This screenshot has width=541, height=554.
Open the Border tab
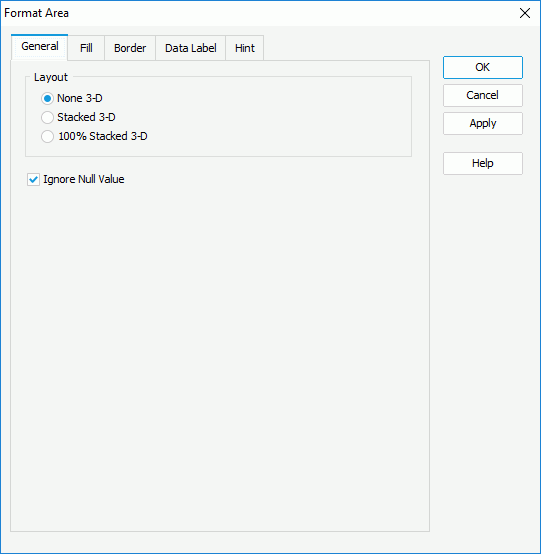130,48
